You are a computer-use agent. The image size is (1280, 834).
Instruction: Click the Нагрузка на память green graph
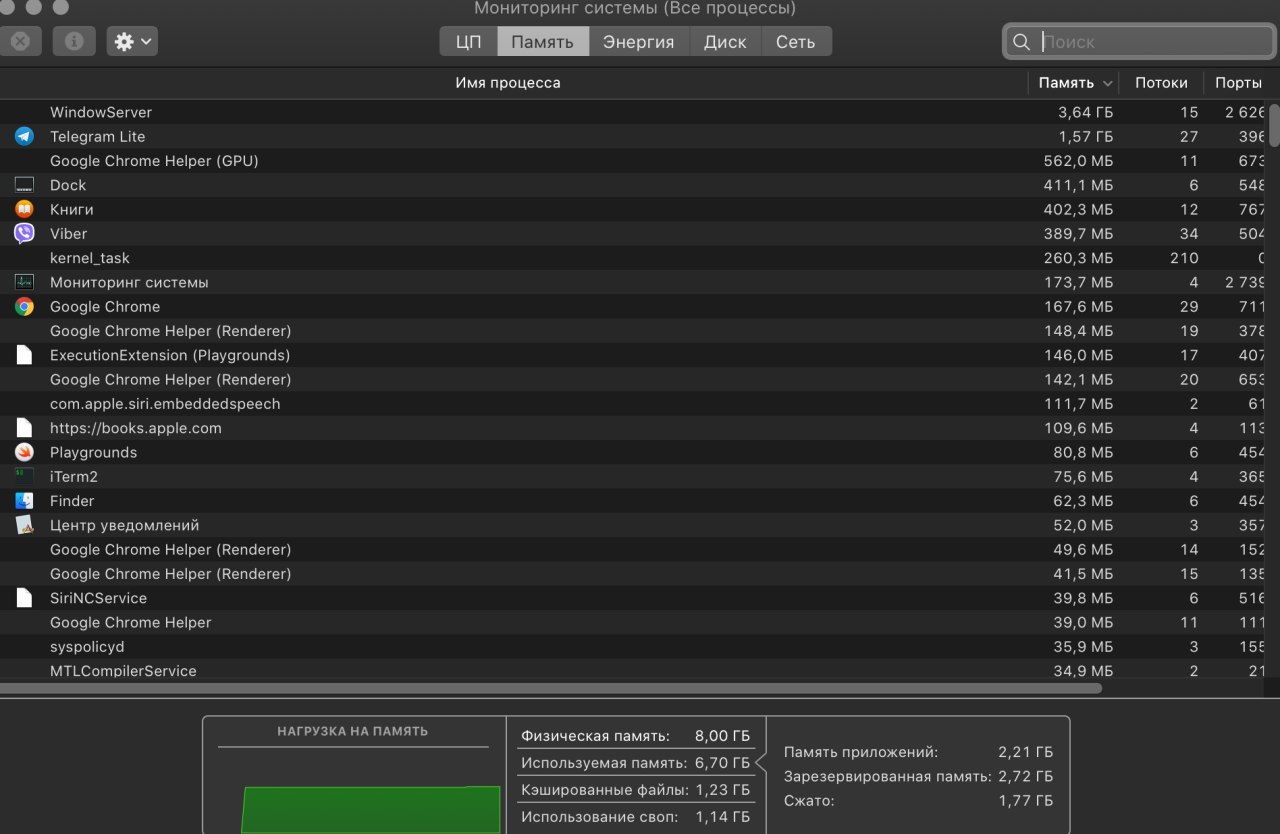tap(370, 809)
